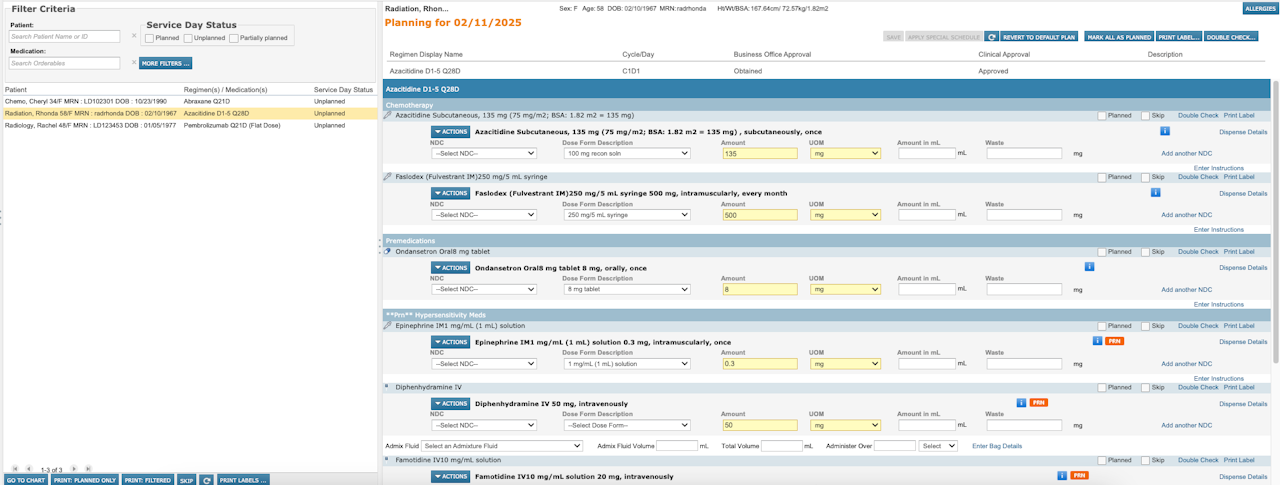Click the pencil icon beside Epinephrine IM header
Screen dimensions: 1280x485
[388, 325]
